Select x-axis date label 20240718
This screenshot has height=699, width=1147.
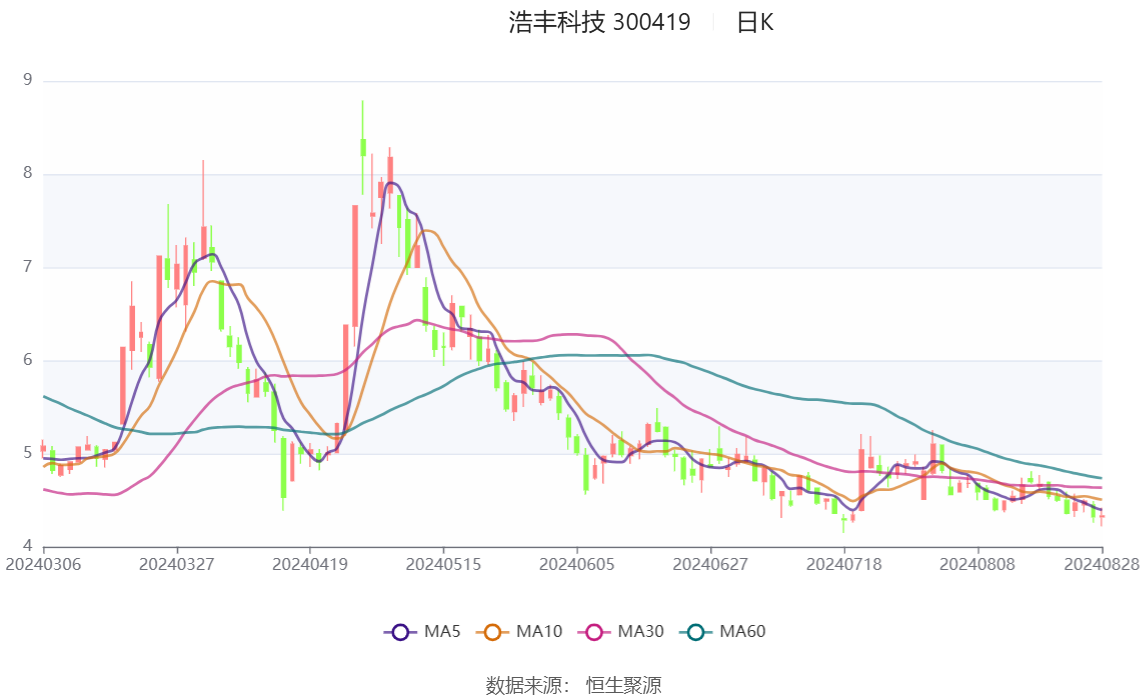click(844, 564)
